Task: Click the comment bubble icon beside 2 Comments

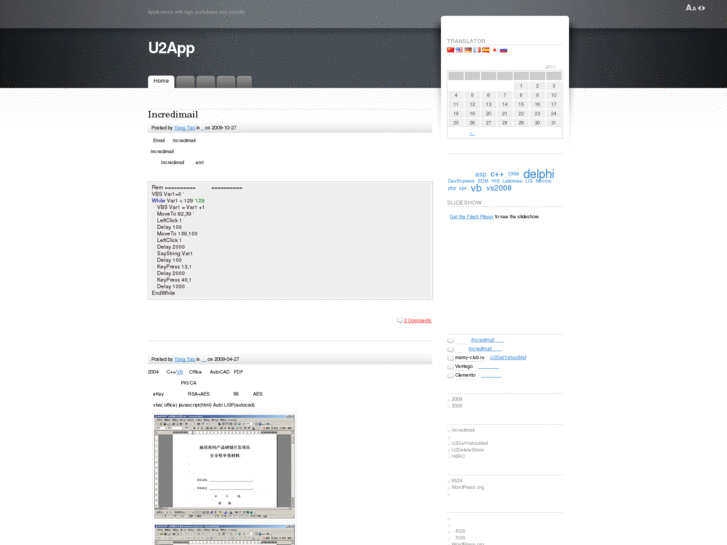Action: [400, 321]
